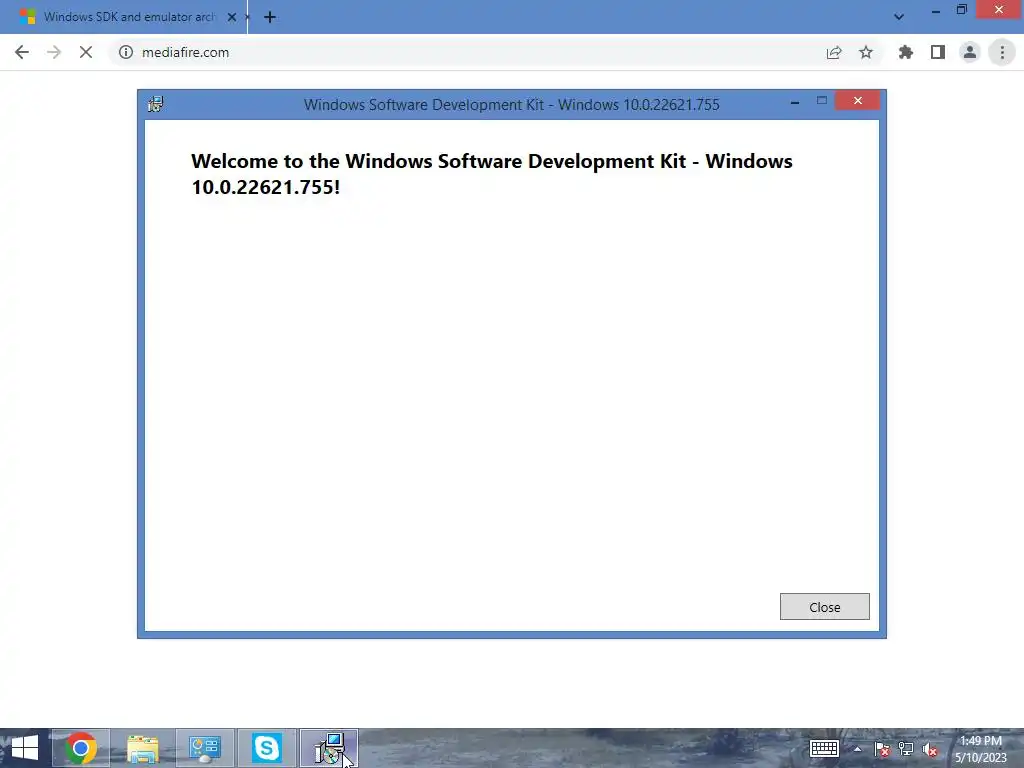This screenshot has width=1024, height=768.
Task: Go forward in Chrome browser
Action: [54, 52]
